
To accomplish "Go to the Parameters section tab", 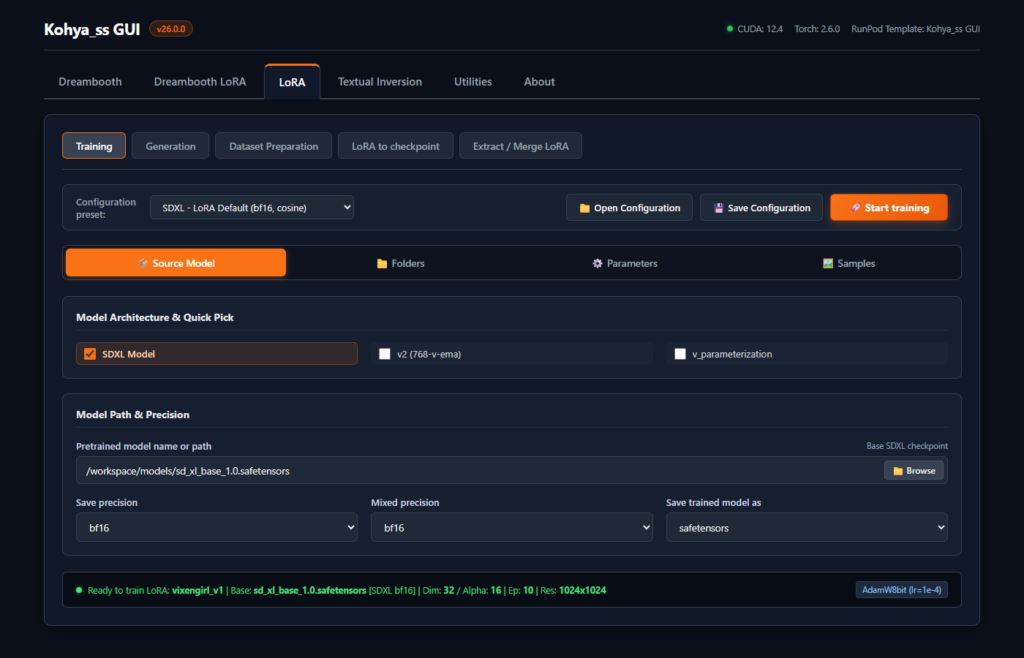I will point(624,263).
